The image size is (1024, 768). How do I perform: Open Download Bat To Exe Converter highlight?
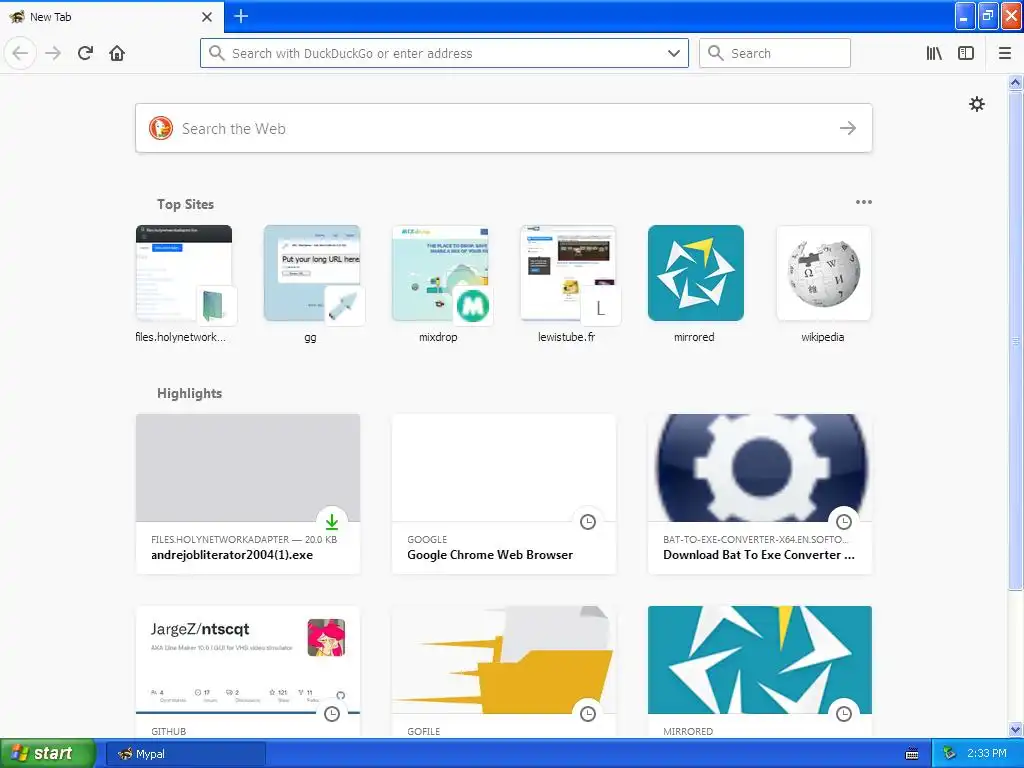click(x=760, y=494)
